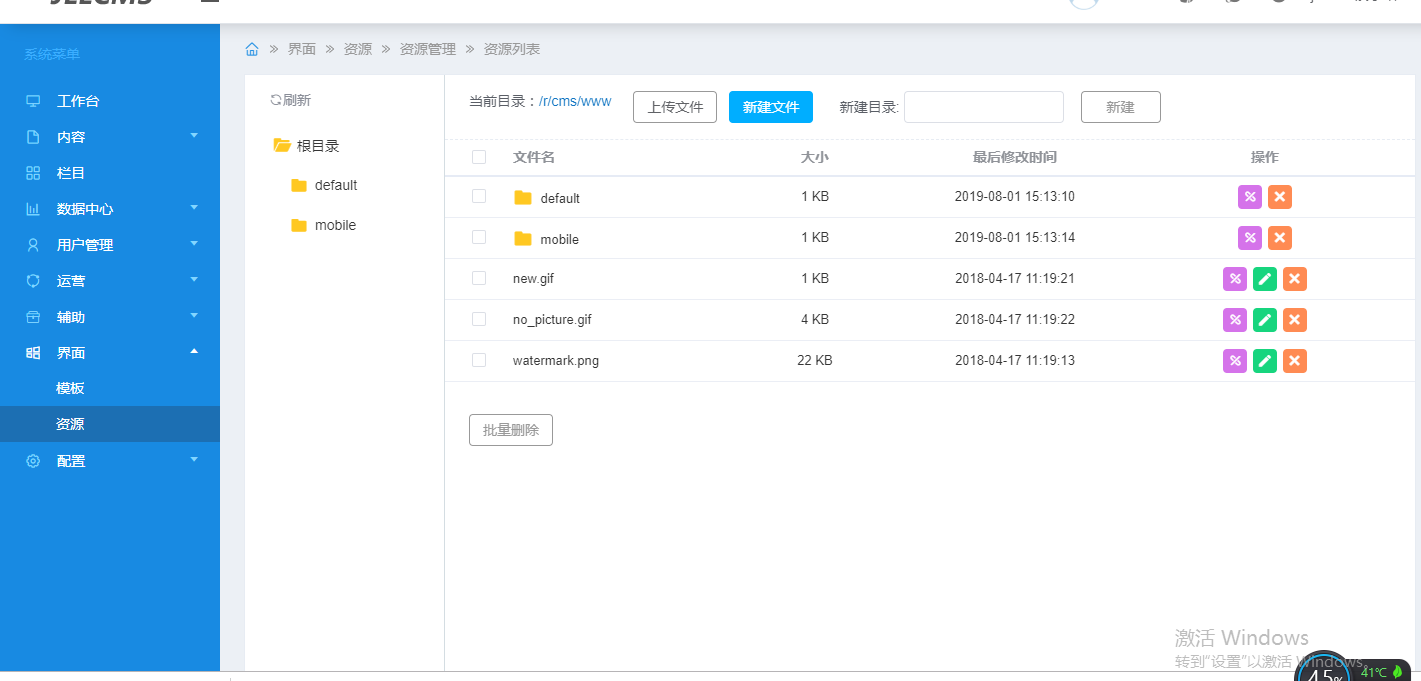Click green edit pencil for new.gif

pyautogui.click(x=1265, y=279)
